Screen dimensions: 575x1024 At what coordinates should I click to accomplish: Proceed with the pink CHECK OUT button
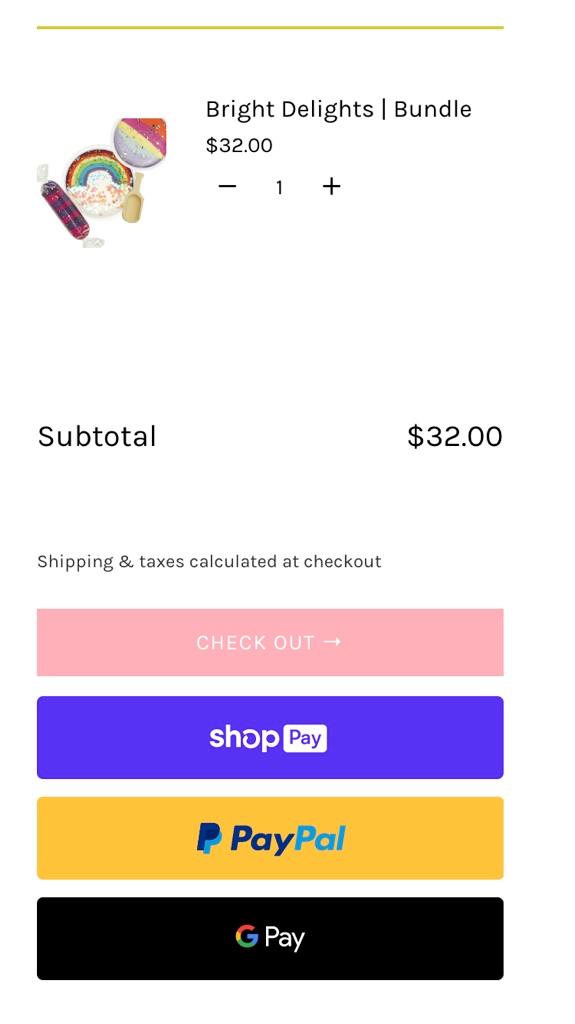tap(270, 642)
